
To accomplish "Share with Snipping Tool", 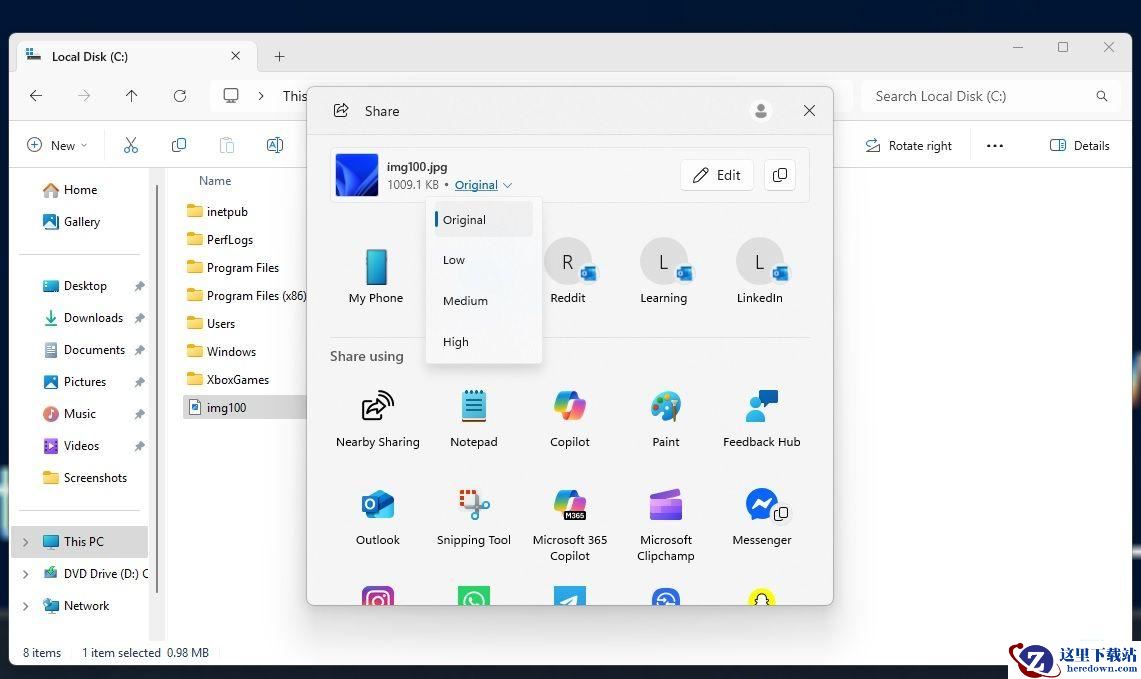I will point(474,517).
